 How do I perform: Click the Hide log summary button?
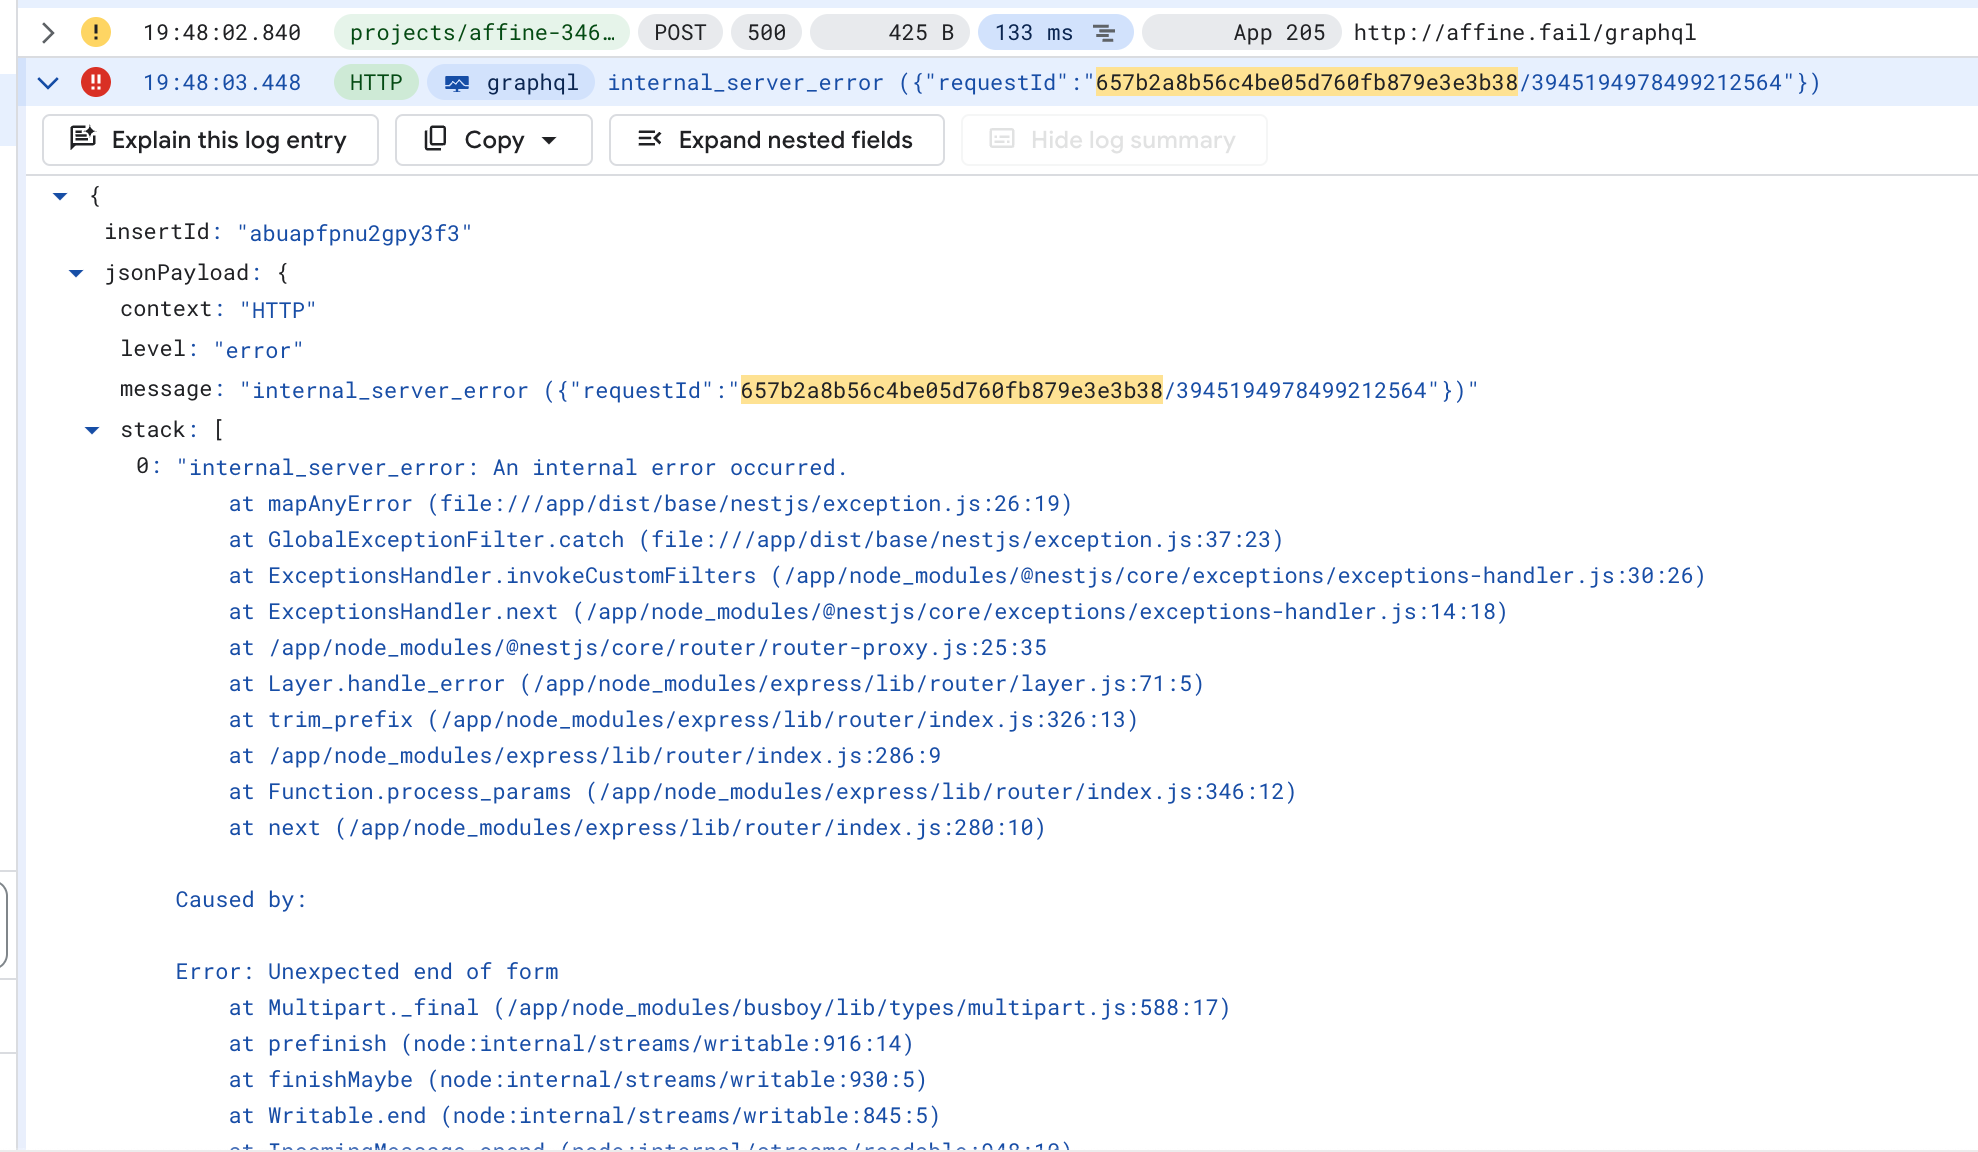coord(1114,140)
